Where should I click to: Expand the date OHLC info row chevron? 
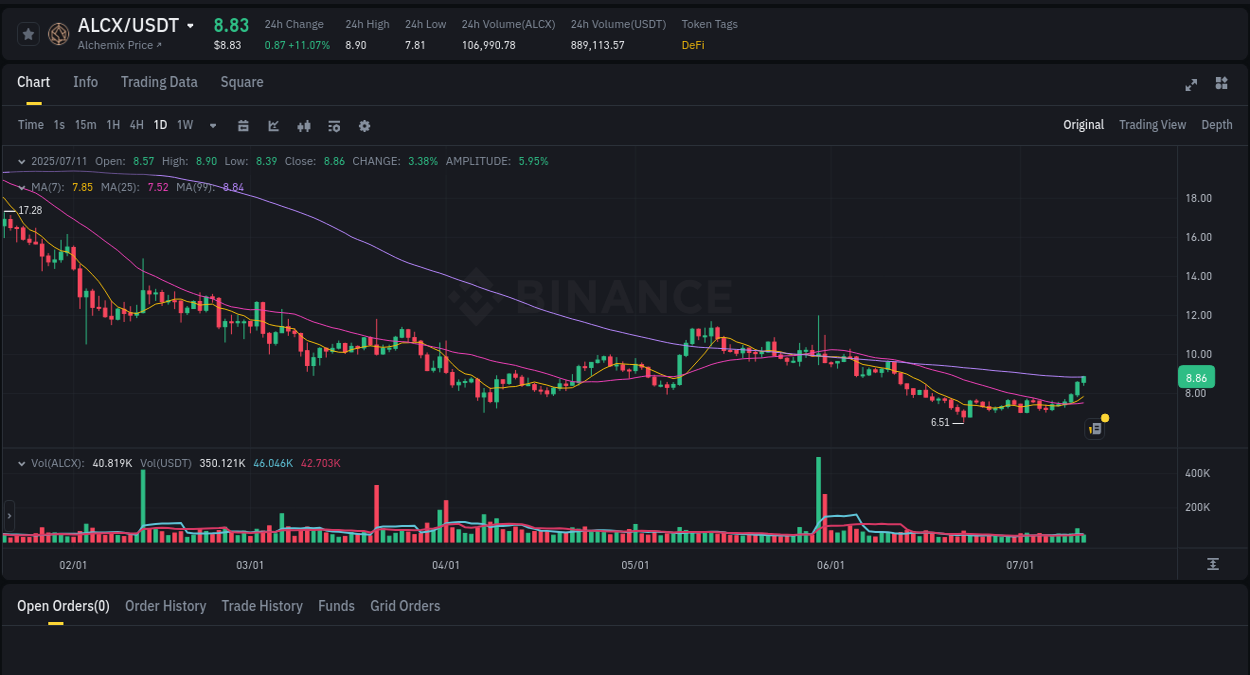21,161
